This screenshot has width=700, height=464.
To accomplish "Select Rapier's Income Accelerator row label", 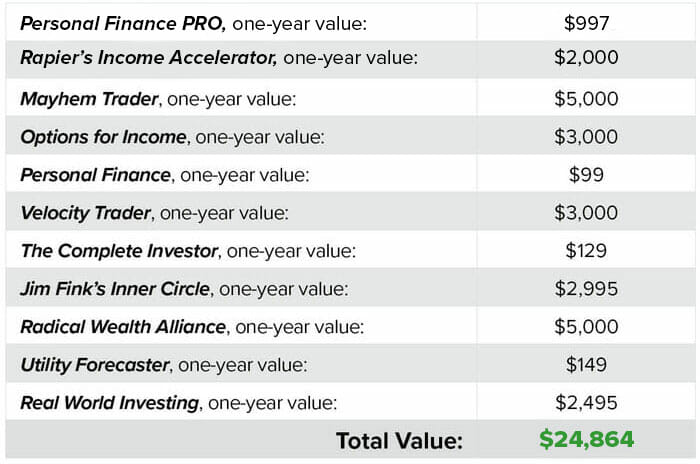I will click(x=148, y=58).
